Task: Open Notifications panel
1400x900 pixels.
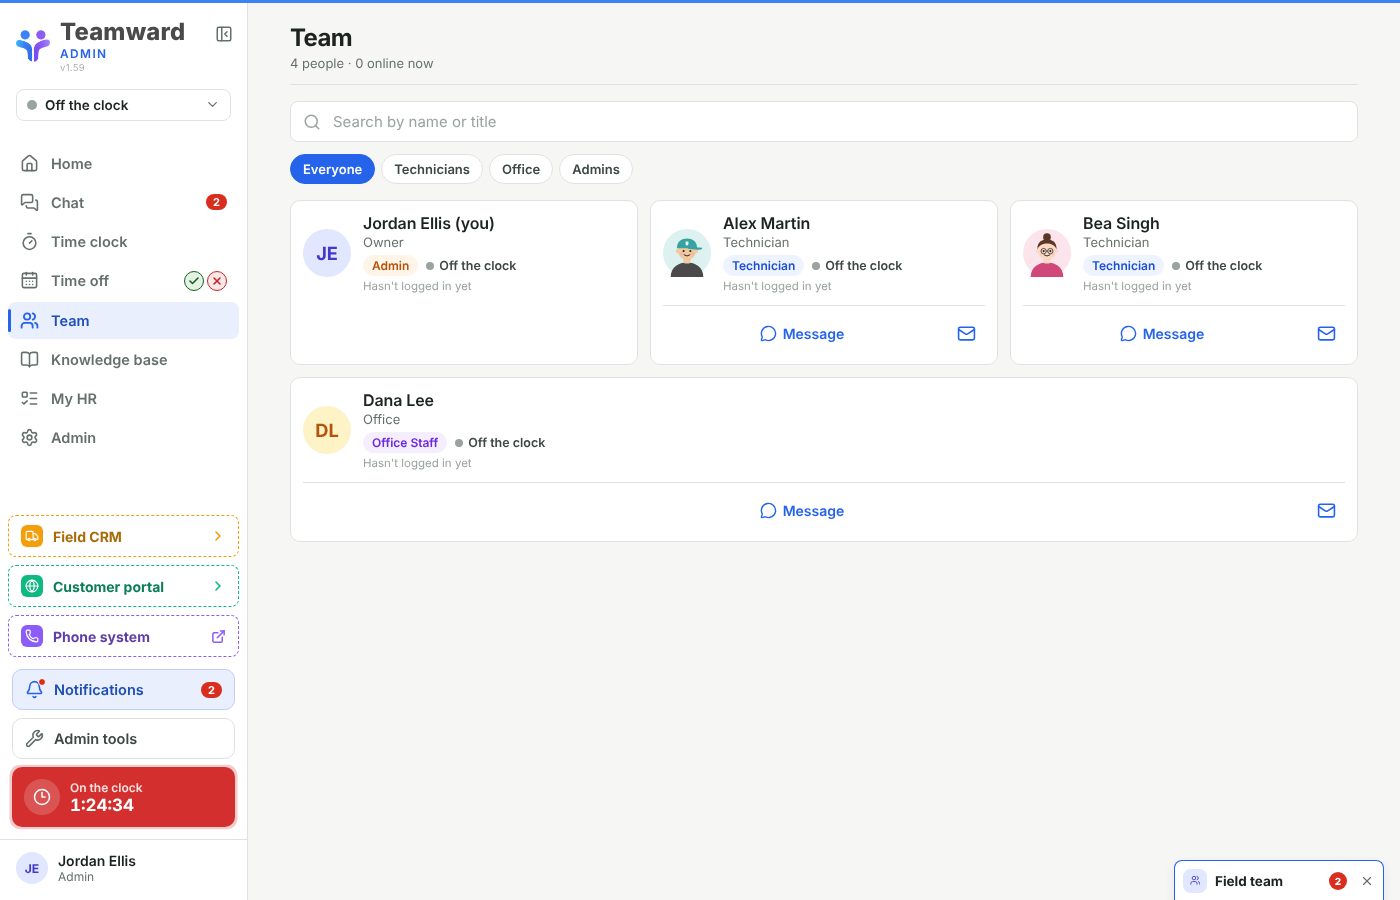Action: click(123, 690)
